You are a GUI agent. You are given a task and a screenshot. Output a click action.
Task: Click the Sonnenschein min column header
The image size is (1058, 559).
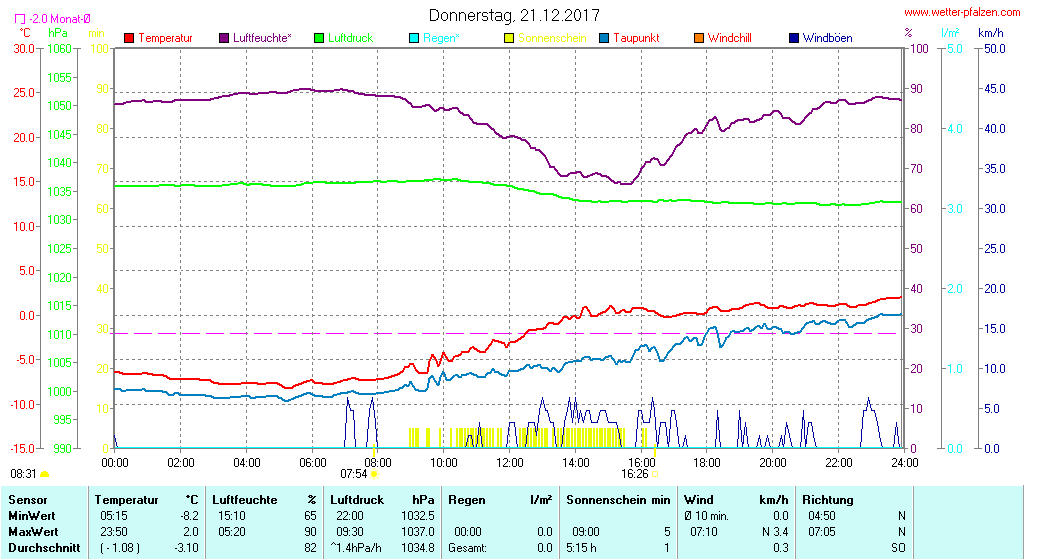pos(618,500)
